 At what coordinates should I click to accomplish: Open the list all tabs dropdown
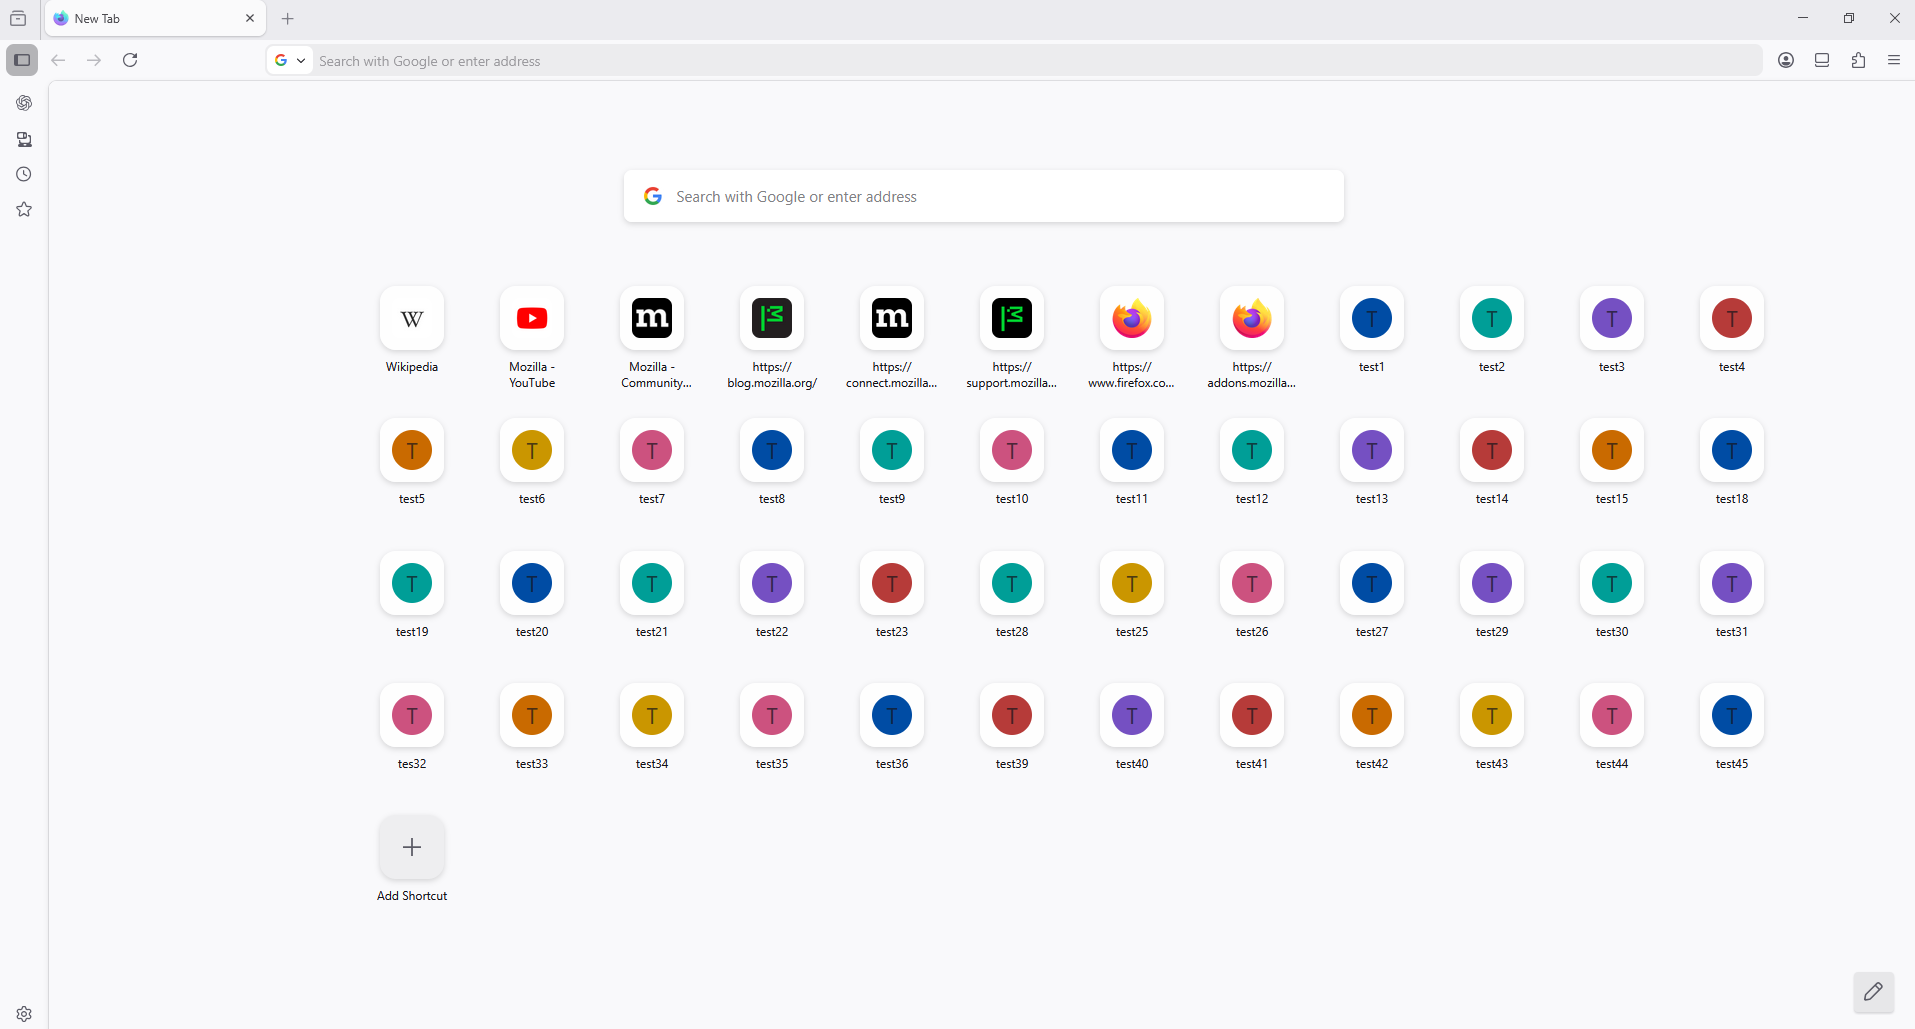coord(18,18)
